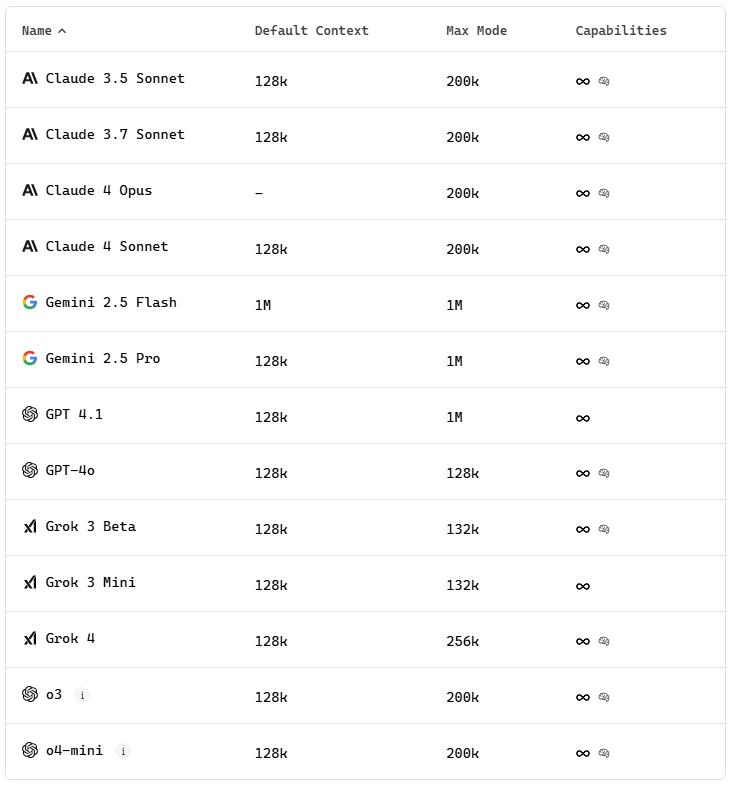
Task: Click the info icon next to o4-mini
Action: [123, 751]
